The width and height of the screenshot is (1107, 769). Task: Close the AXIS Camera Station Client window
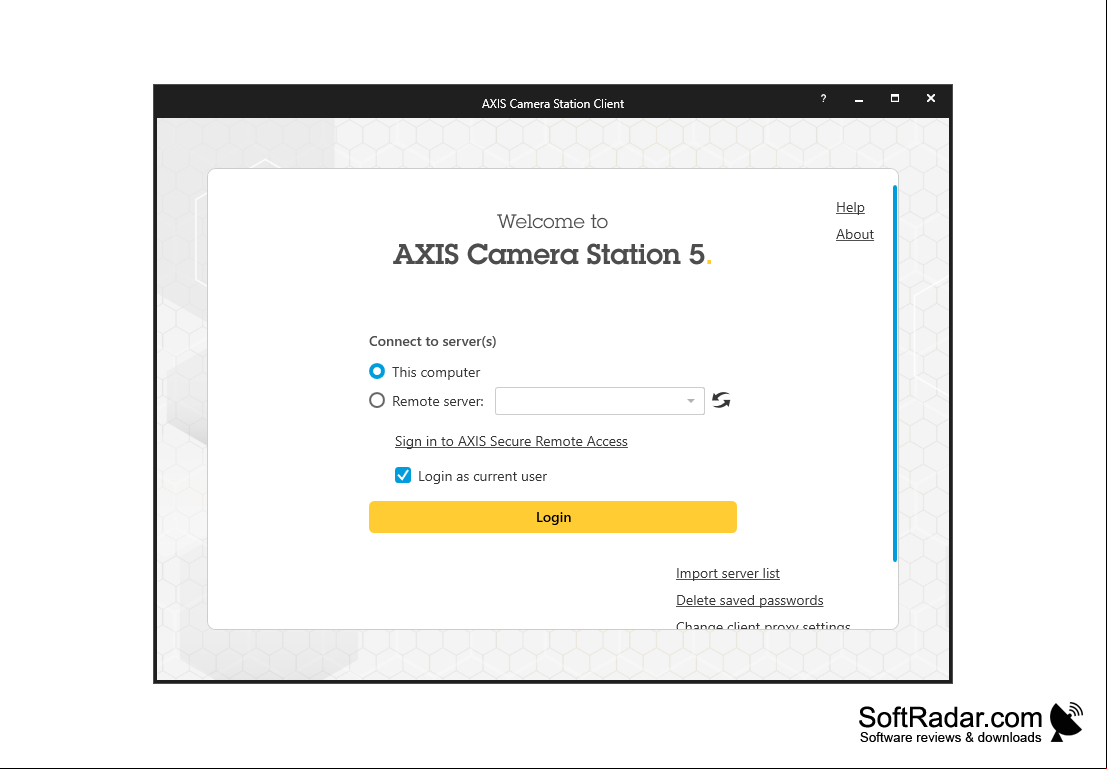coord(931,99)
